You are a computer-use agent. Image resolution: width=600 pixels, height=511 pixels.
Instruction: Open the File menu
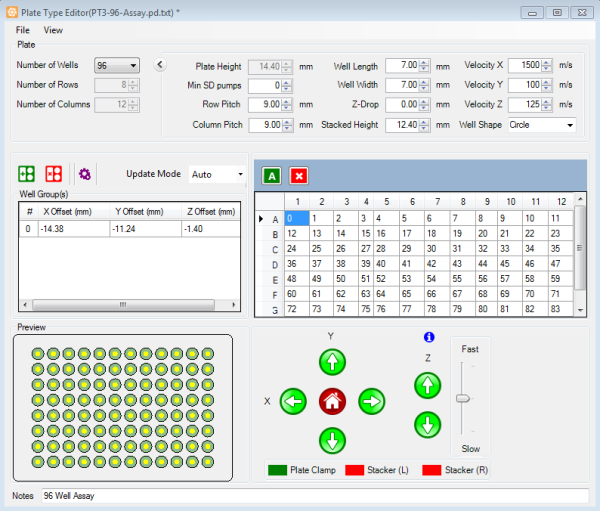coord(22,30)
